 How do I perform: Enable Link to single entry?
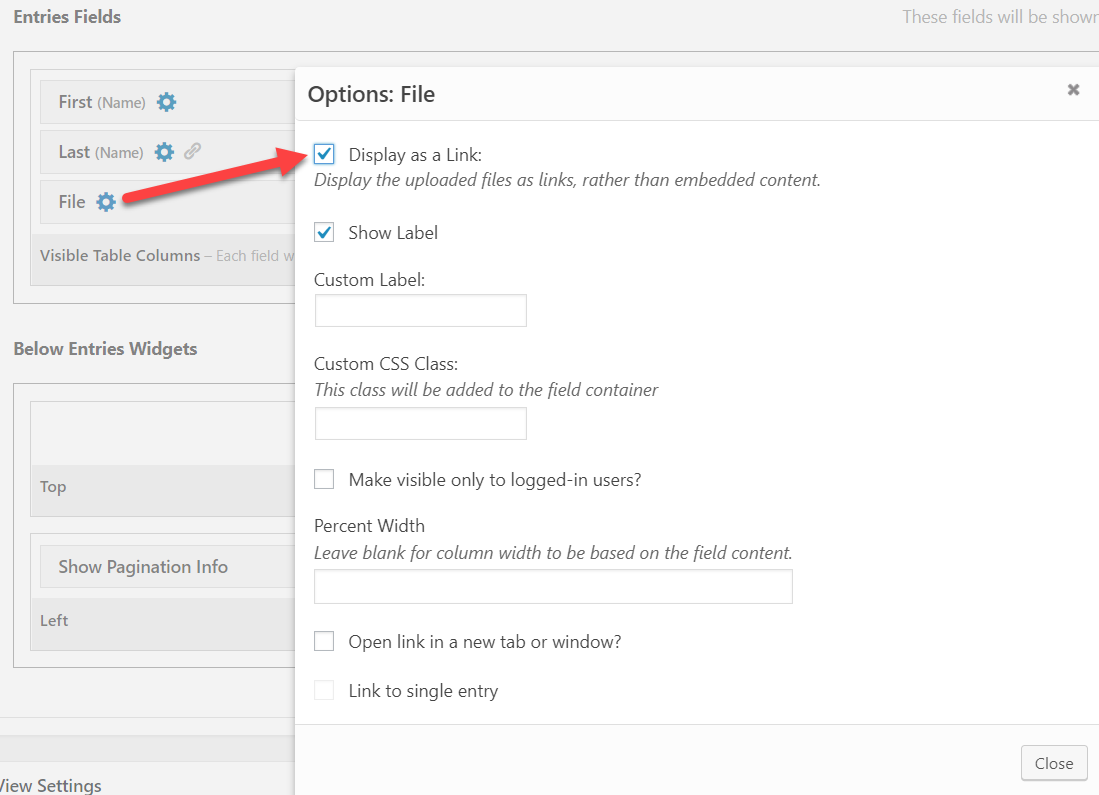pos(324,690)
